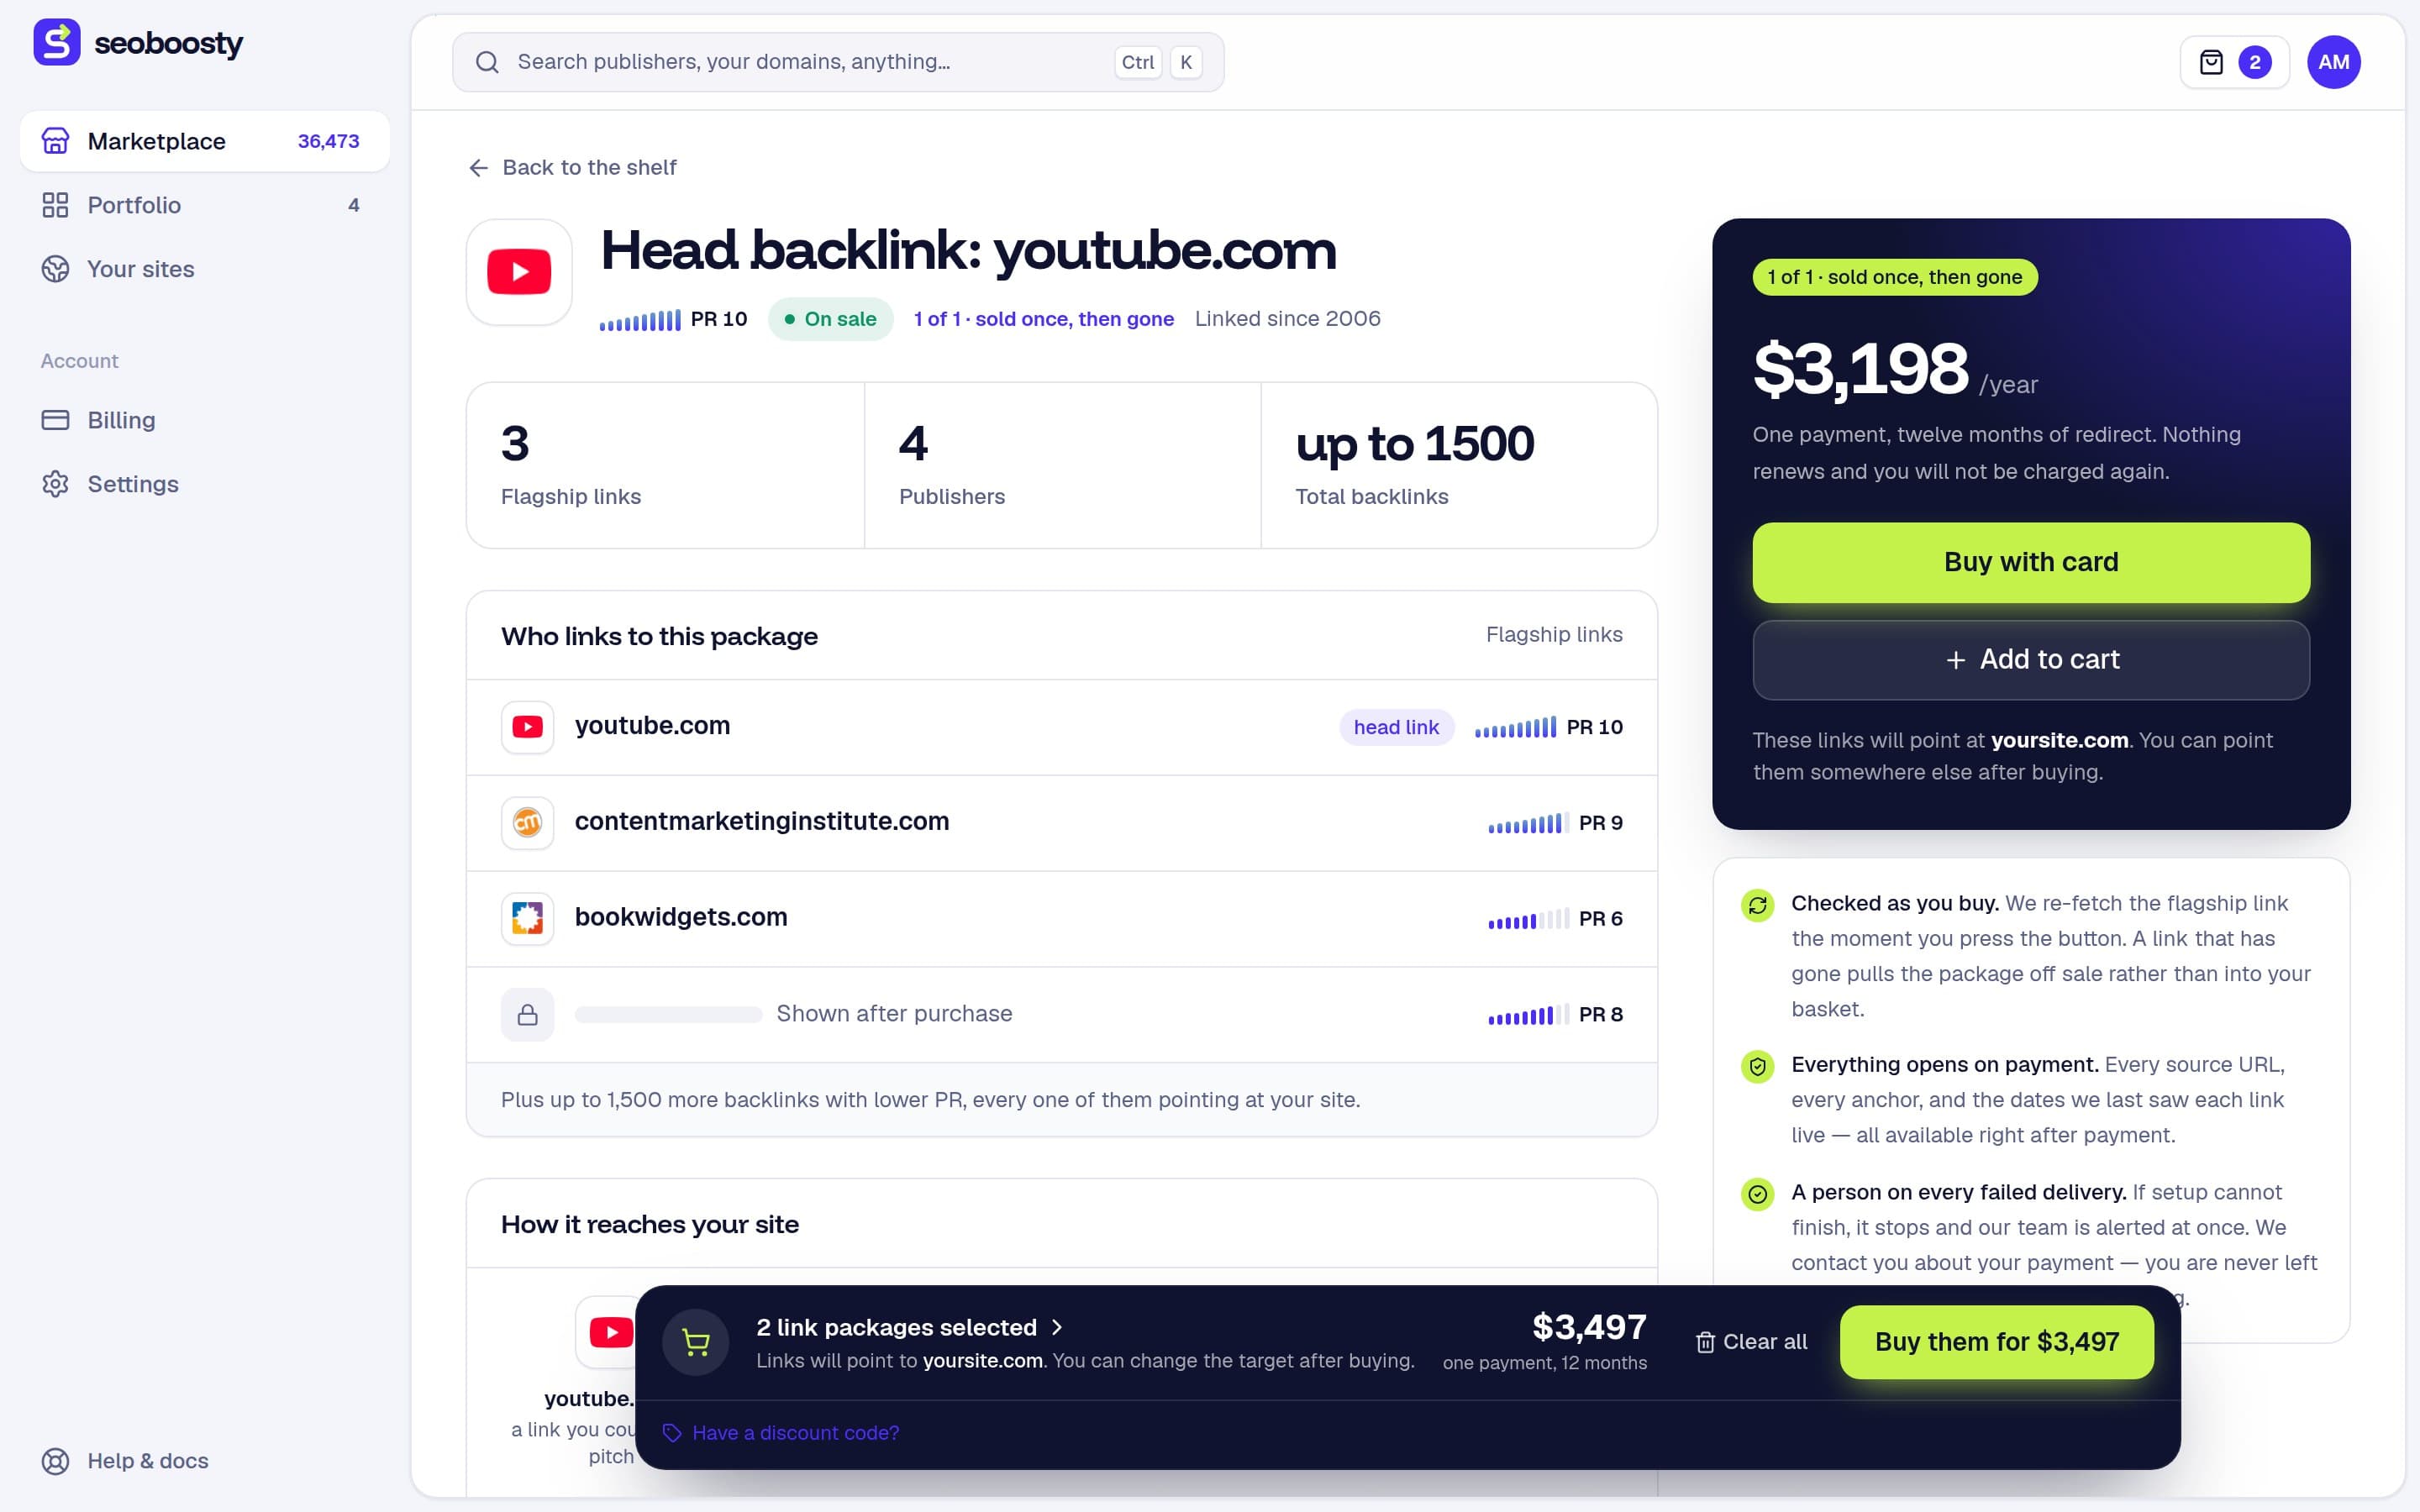The image size is (2420, 1512).
Task: Click the '4 Publishers' stat
Action: tap(1062, 465)
